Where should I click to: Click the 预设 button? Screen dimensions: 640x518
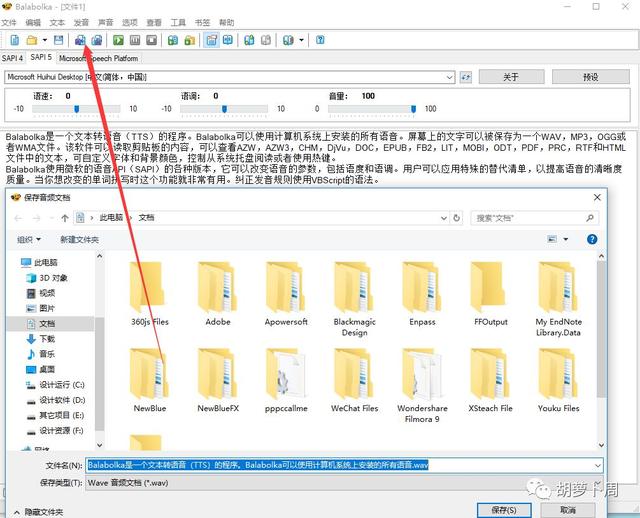[591, 77]
